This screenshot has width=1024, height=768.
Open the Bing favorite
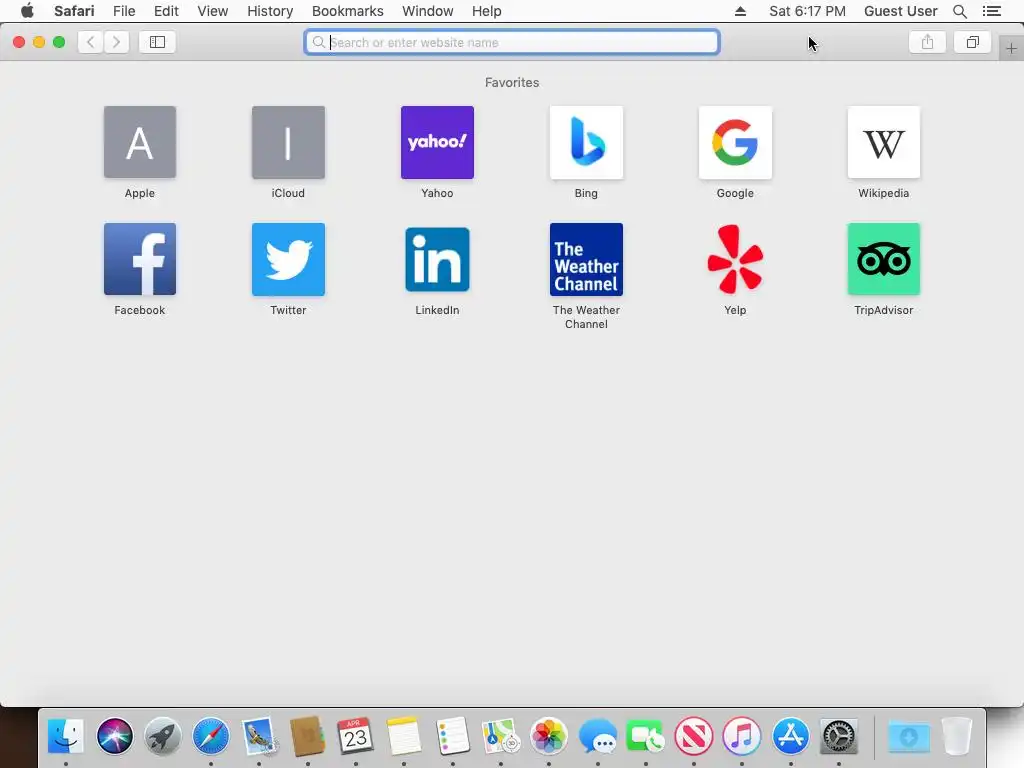click(x=586, y=142)
